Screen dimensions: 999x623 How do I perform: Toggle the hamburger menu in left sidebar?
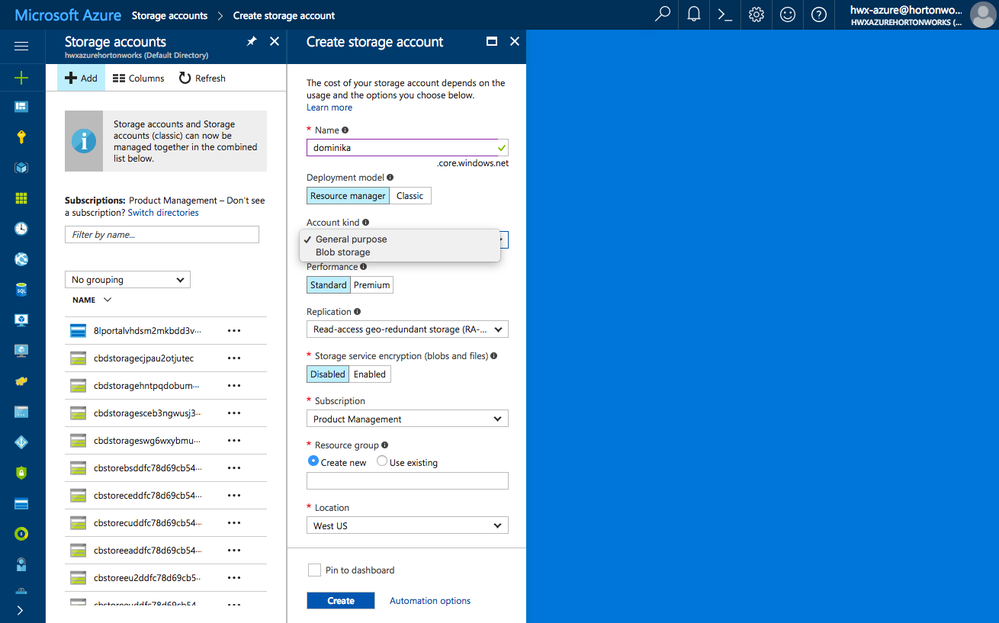(x=21, y=46)
